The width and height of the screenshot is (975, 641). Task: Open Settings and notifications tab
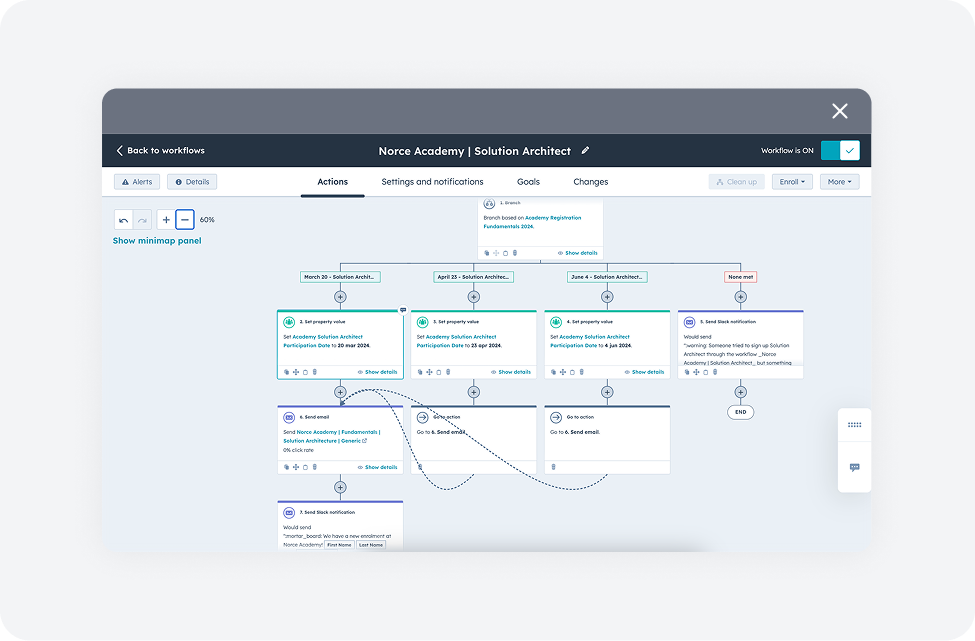[432, 182]
